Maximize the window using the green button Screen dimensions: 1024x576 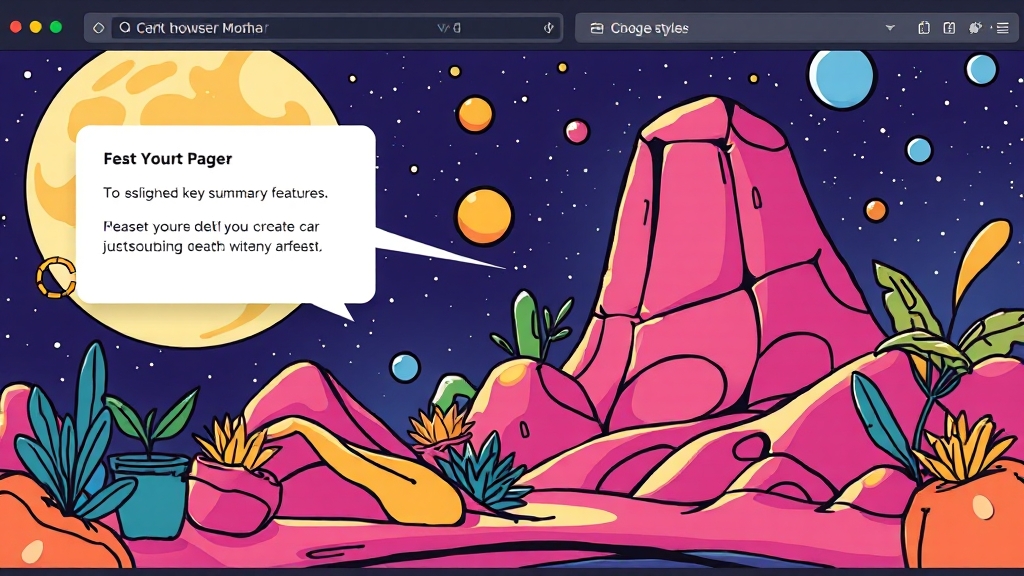(56, 27)
